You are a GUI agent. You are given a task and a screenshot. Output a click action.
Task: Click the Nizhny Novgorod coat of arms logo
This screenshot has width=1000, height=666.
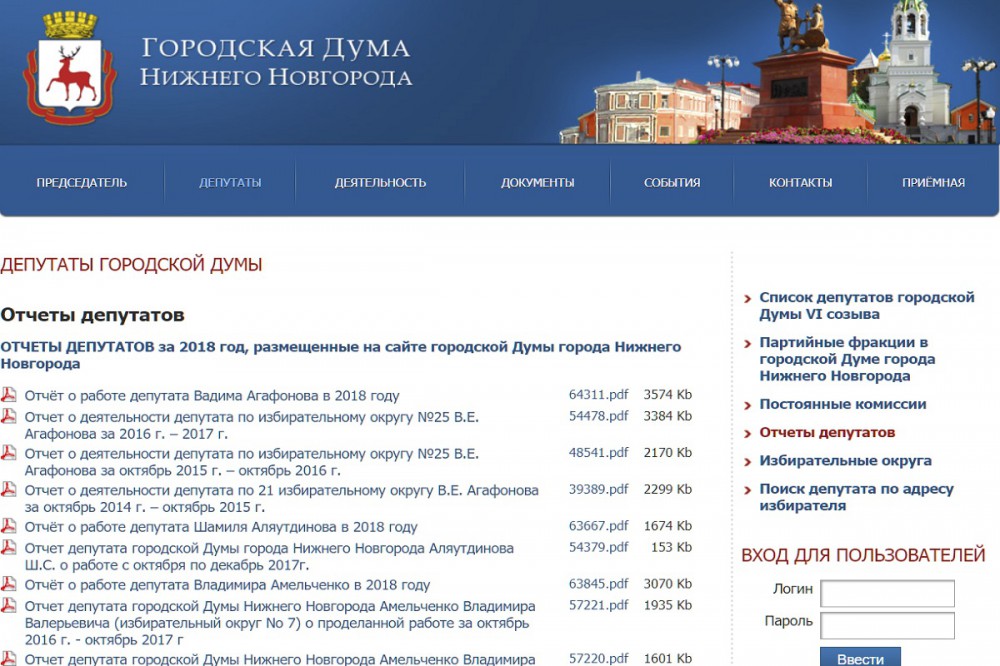(x=69, y=68)
